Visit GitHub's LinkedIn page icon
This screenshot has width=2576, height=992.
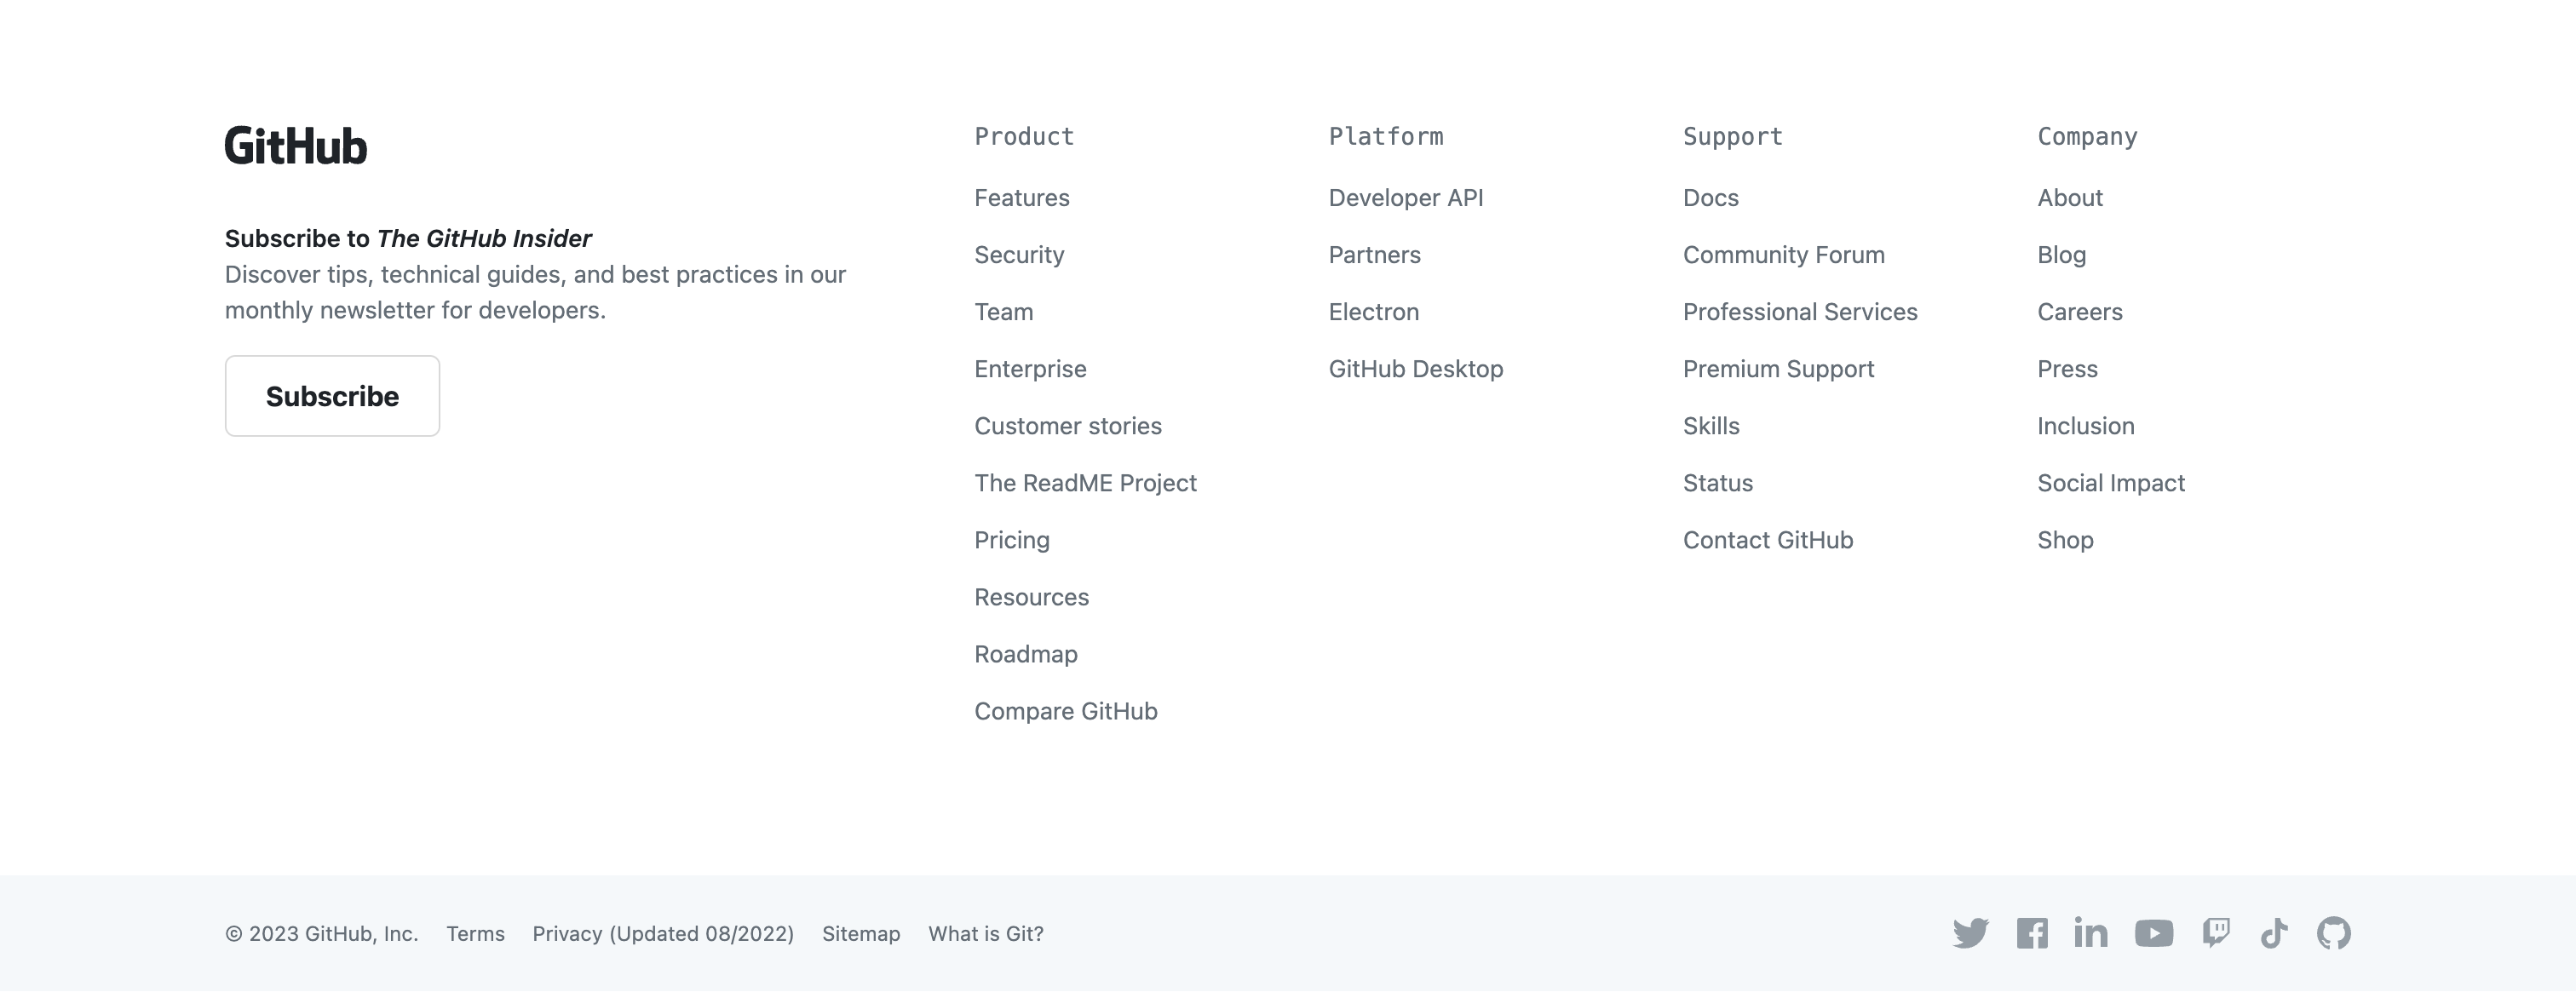(x=2091, y=933)
